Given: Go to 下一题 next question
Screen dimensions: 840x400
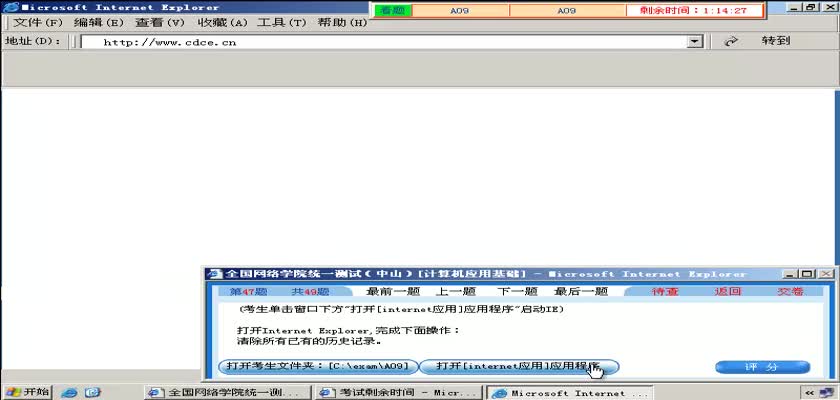Looking at the screenshot, I should 517,291.
